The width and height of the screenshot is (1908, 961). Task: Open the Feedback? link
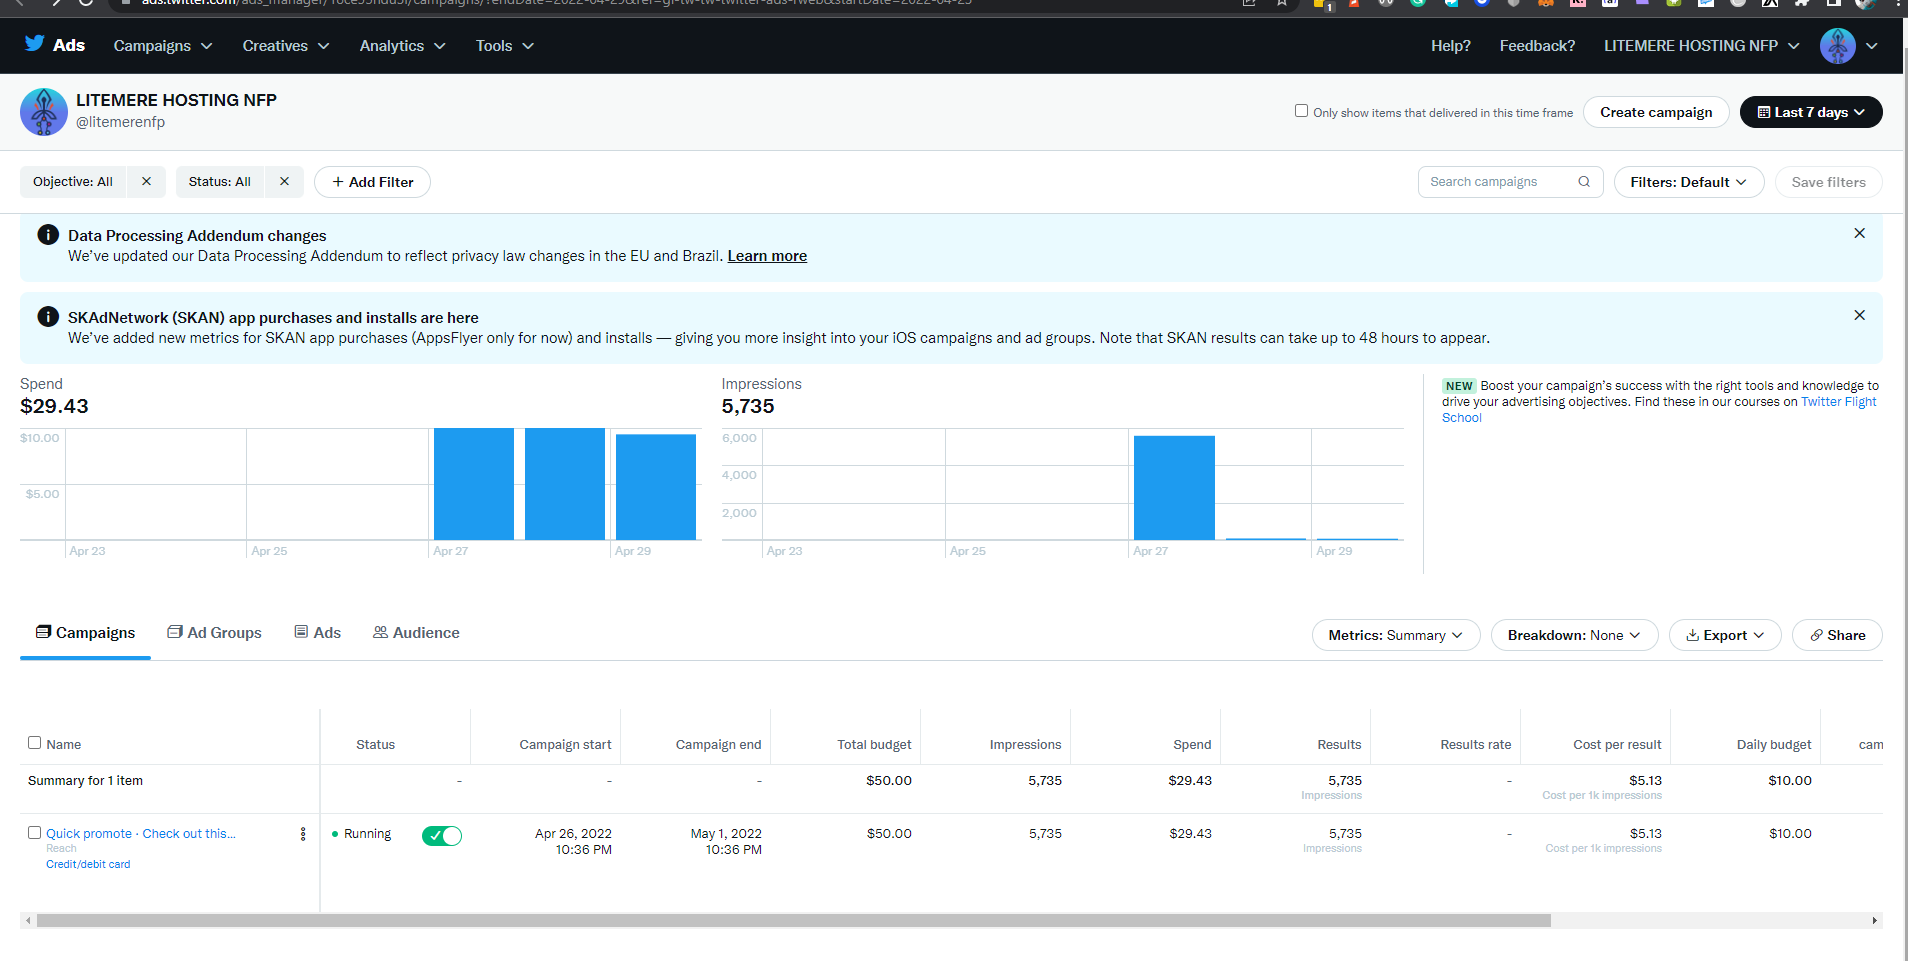[x=1537, y=46]
